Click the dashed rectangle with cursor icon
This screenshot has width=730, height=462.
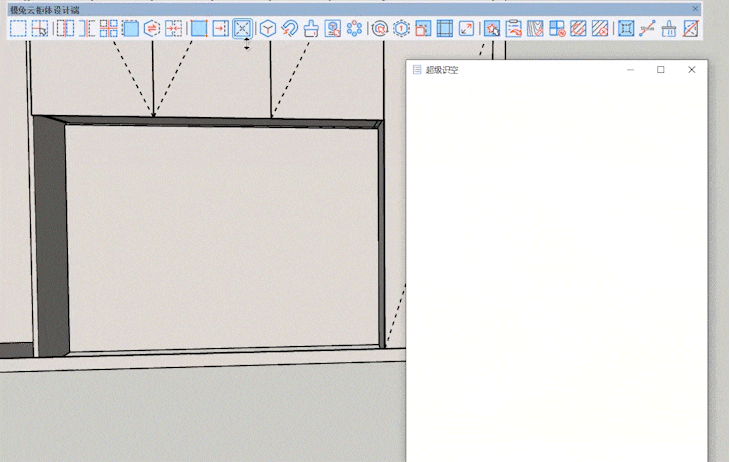click(x=40, y=29)
